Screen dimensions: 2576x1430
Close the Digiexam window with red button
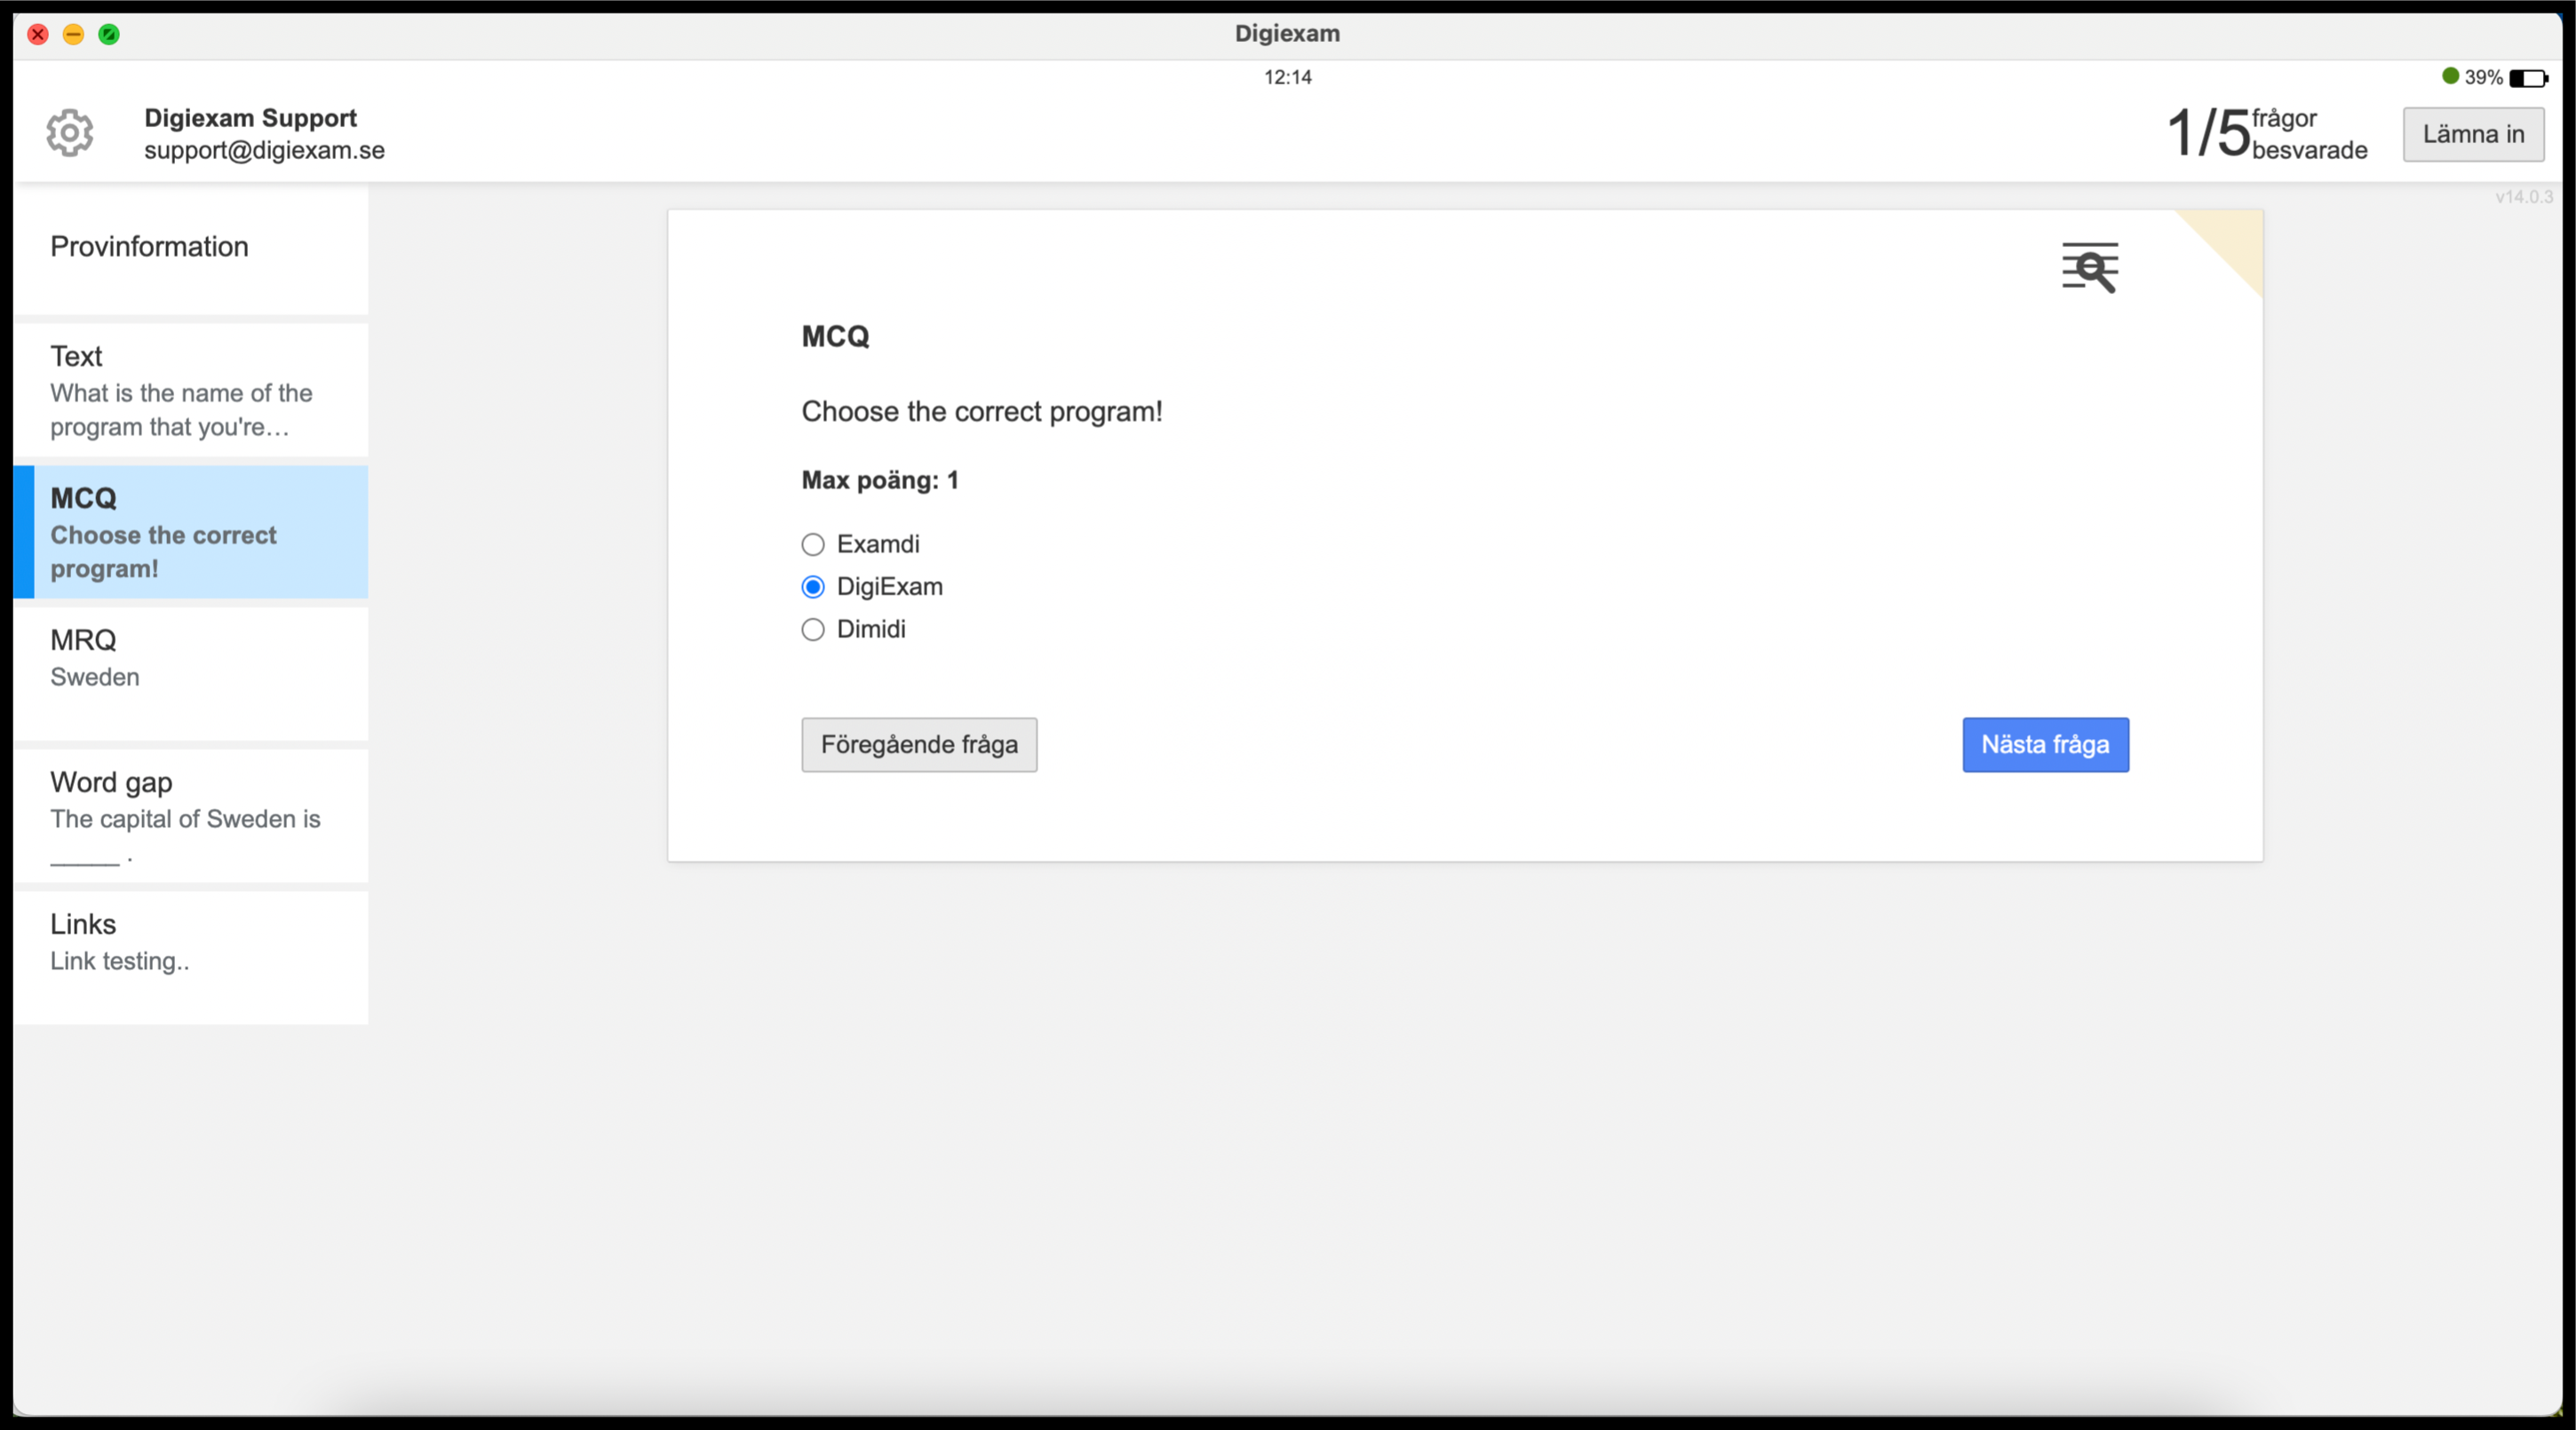(38, 34)
